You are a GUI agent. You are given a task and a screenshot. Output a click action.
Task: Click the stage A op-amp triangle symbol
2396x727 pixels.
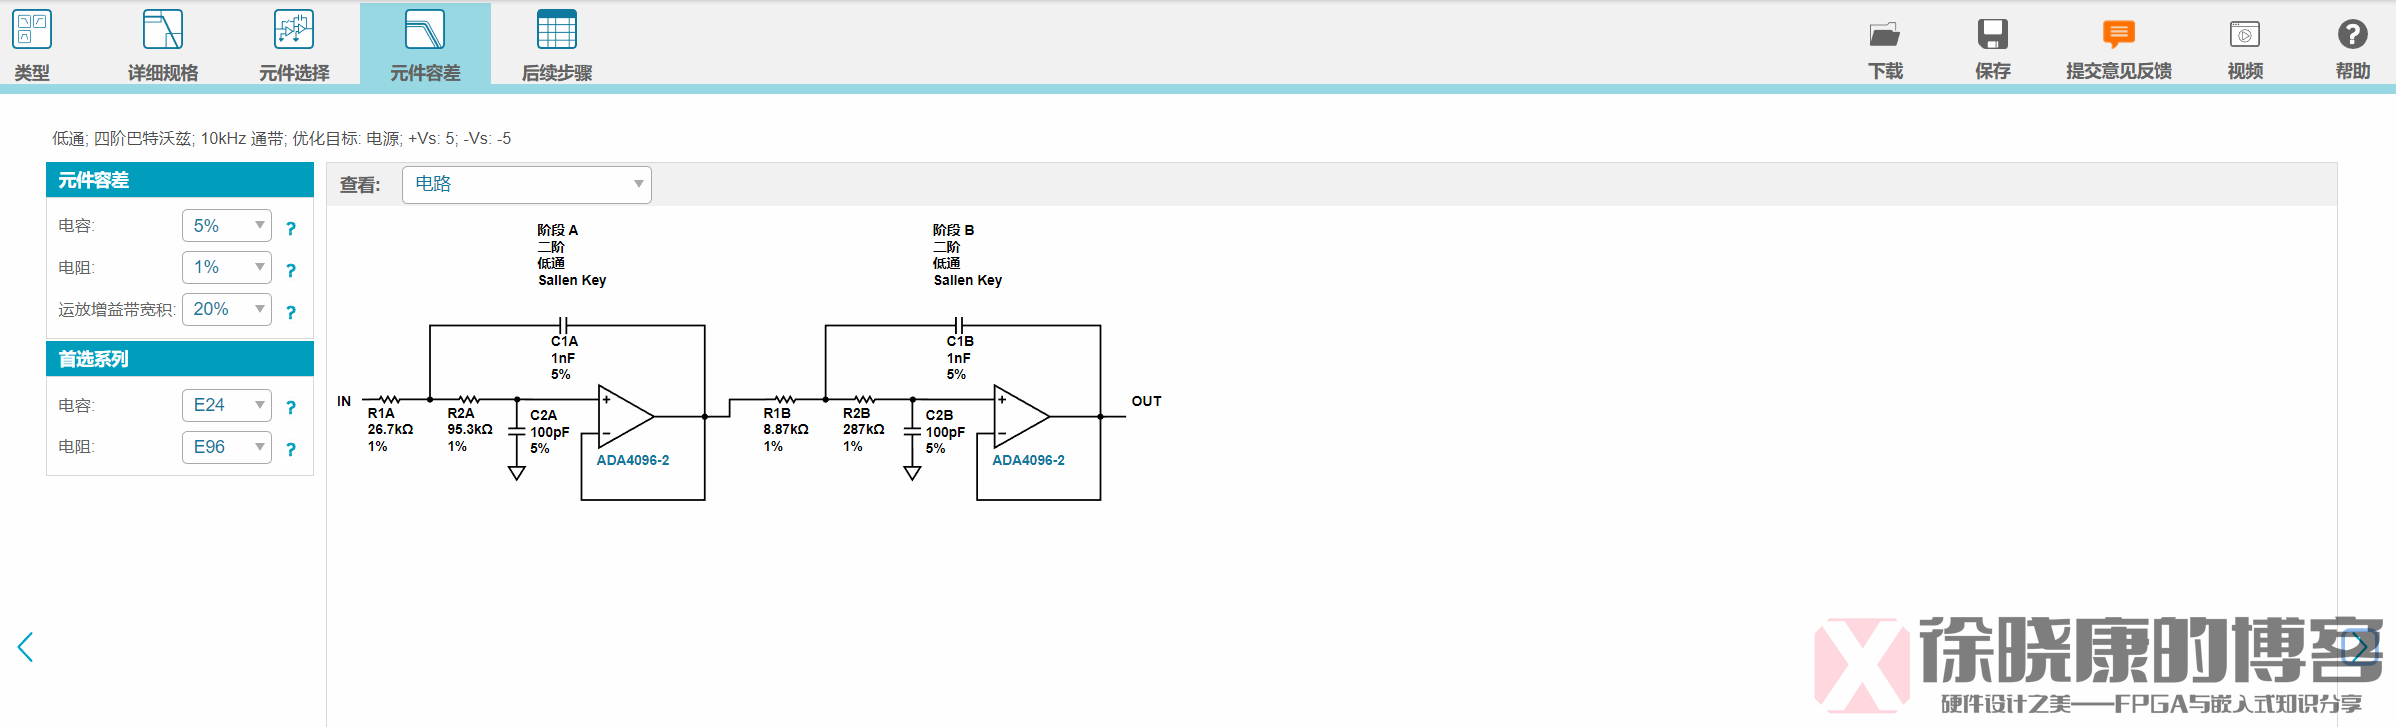(624, 416)
